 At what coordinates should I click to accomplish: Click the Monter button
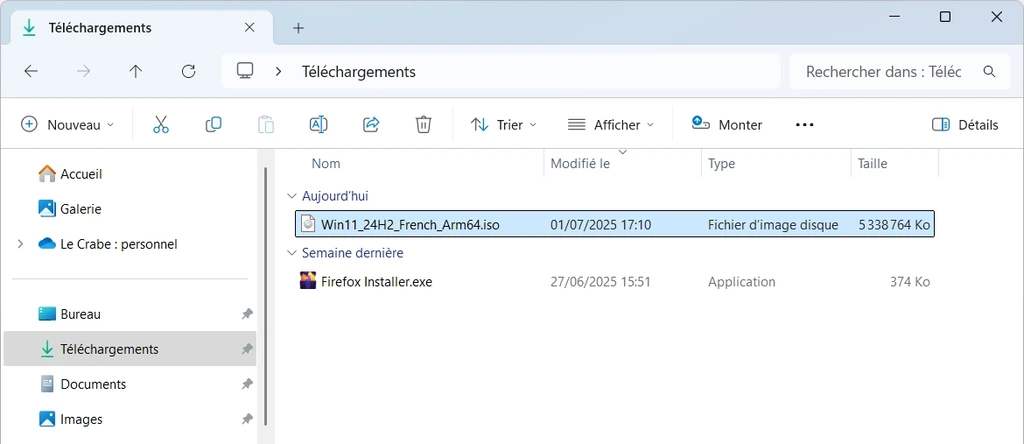[727, 125]
